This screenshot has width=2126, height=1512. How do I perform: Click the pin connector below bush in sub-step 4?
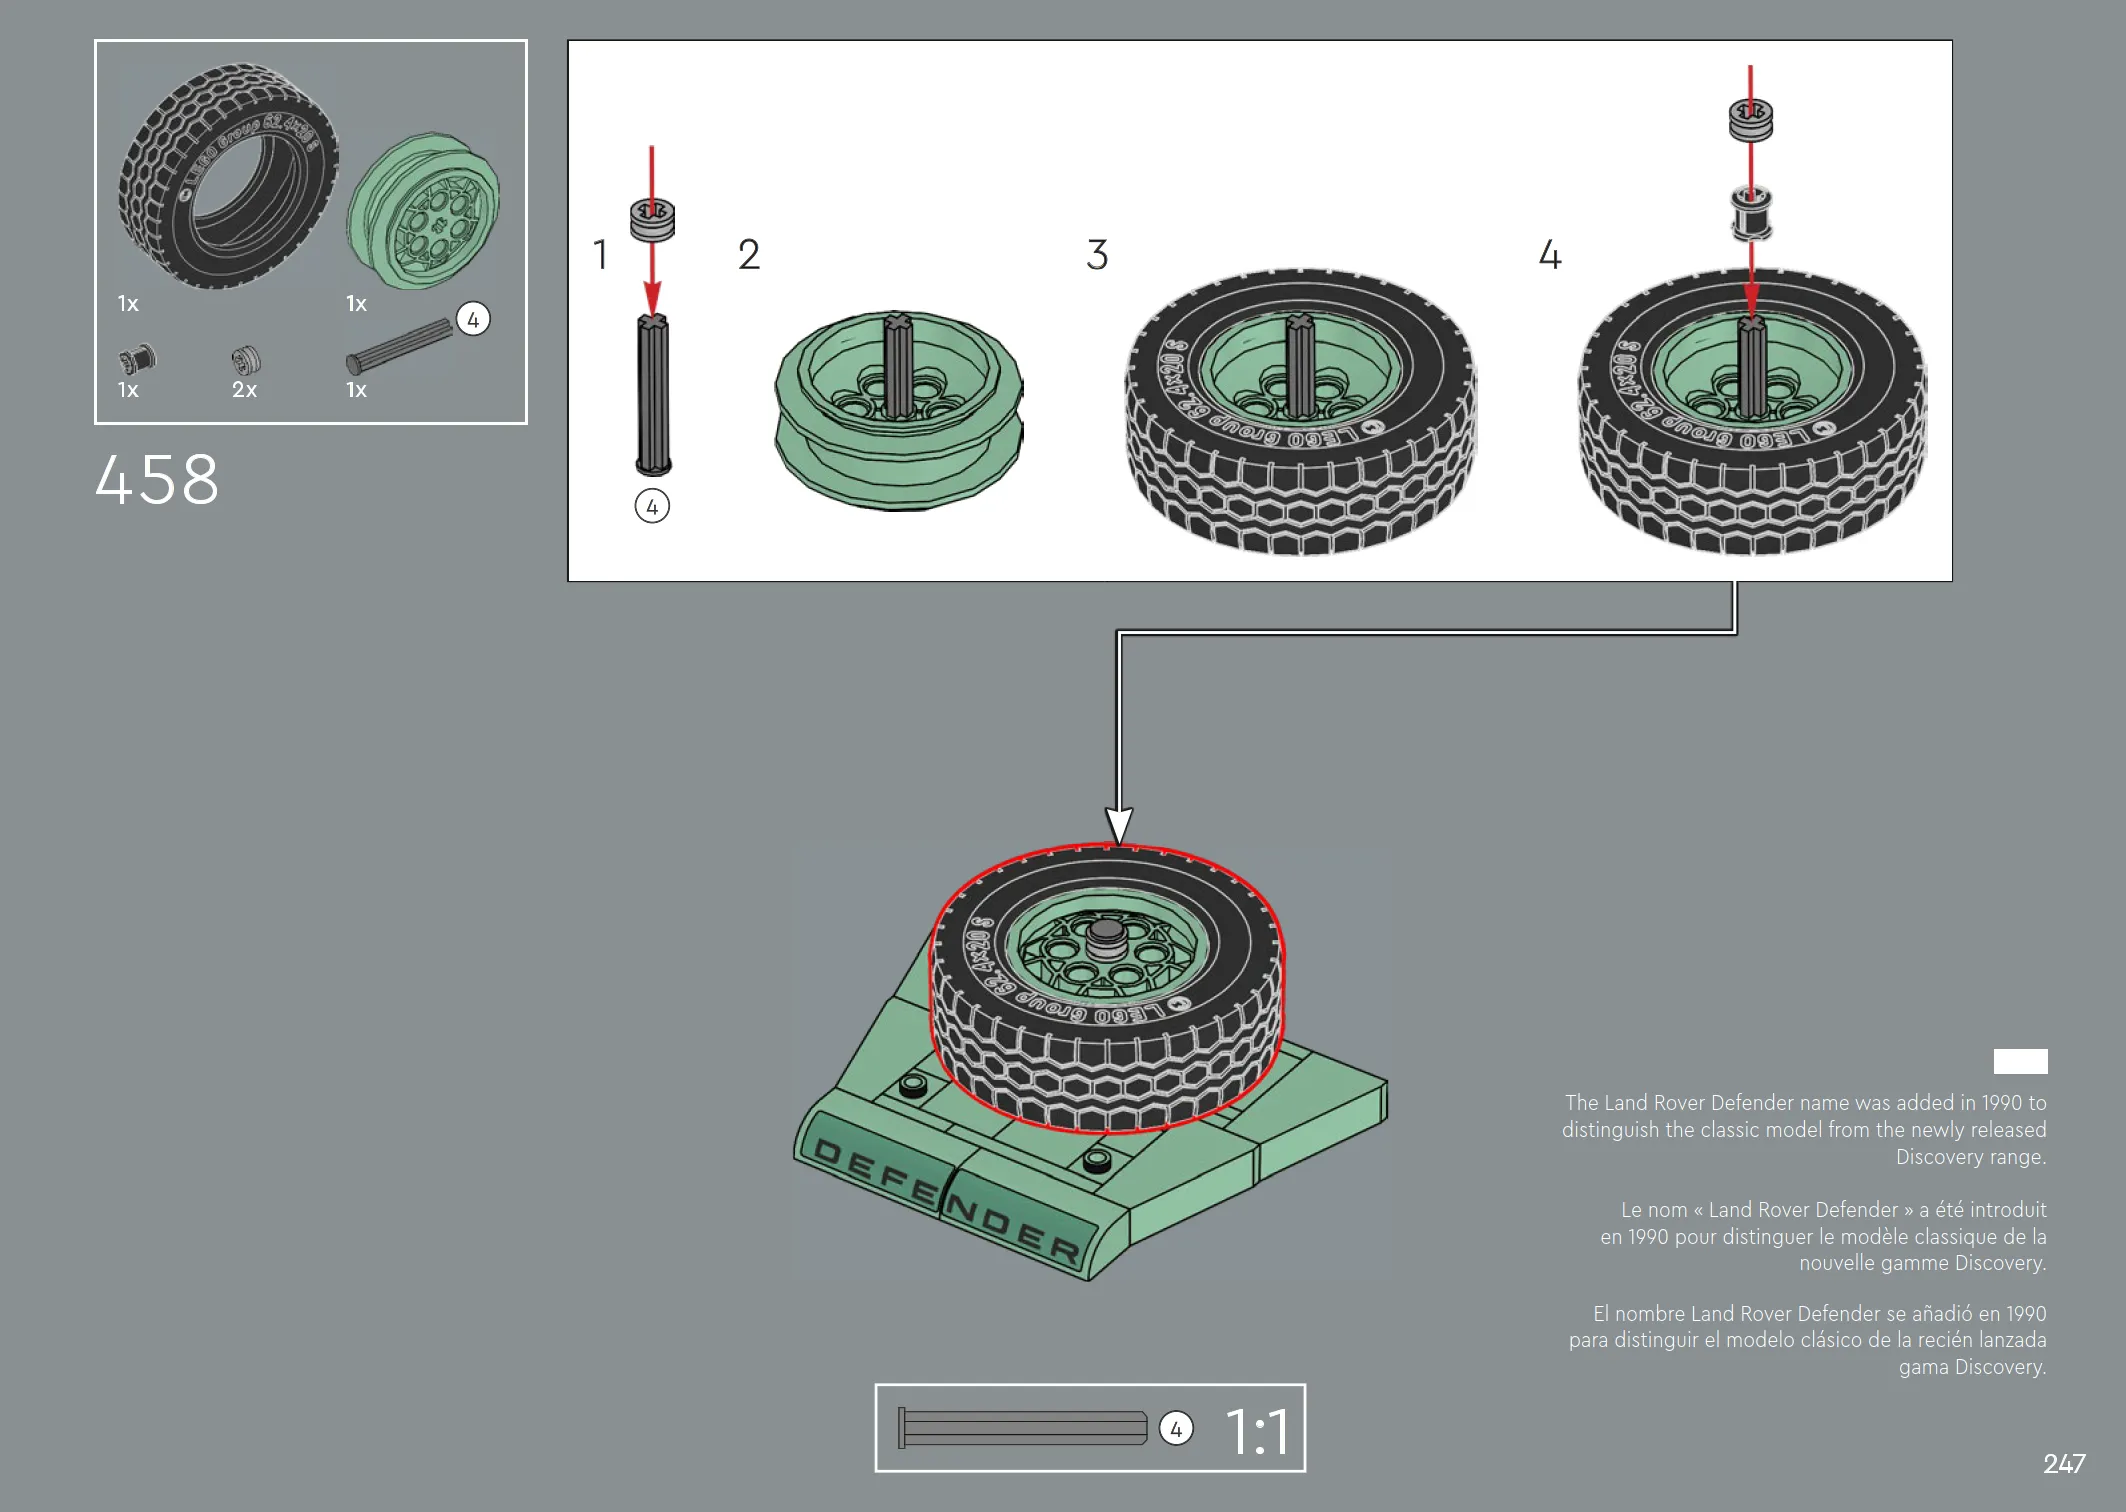tap(1751, 213)
